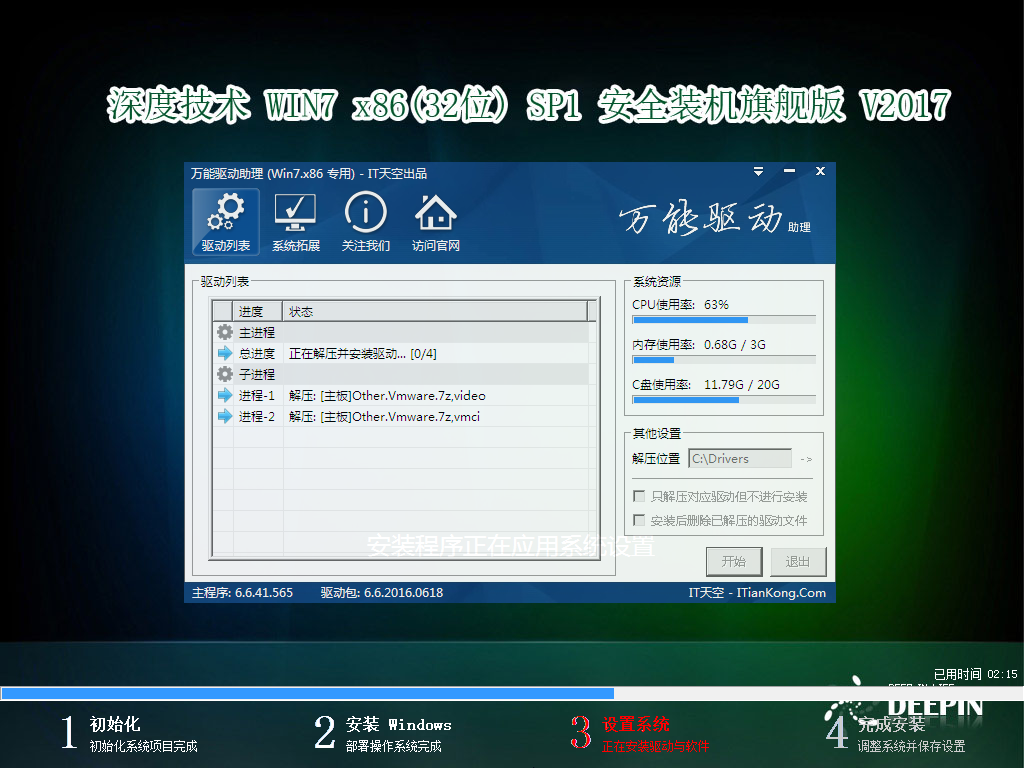Click the C盘使用率 11.79G / 20G value
Image resolution: width=1024 pixels, height=768 pixels.
742,384
